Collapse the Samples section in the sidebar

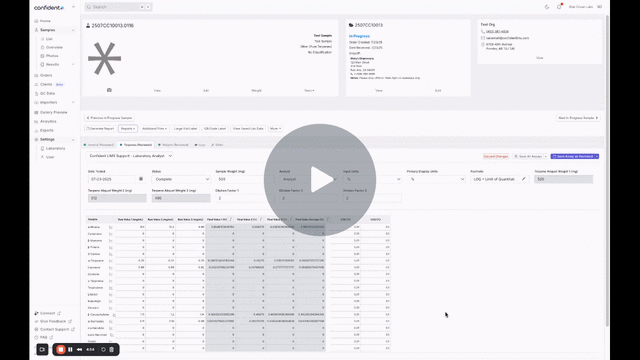pos(73,30)
